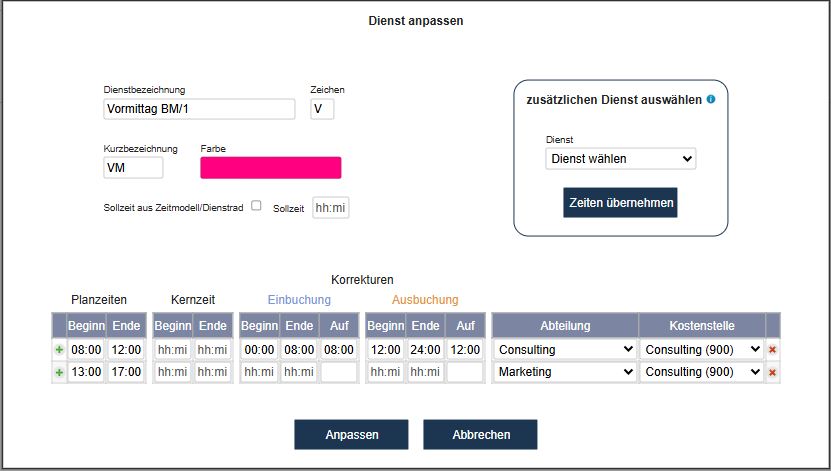Viewport: 831px width, 471px height.
Task: Open the Abteilung dropdown showing Consulting
Action: pos(565,350)
